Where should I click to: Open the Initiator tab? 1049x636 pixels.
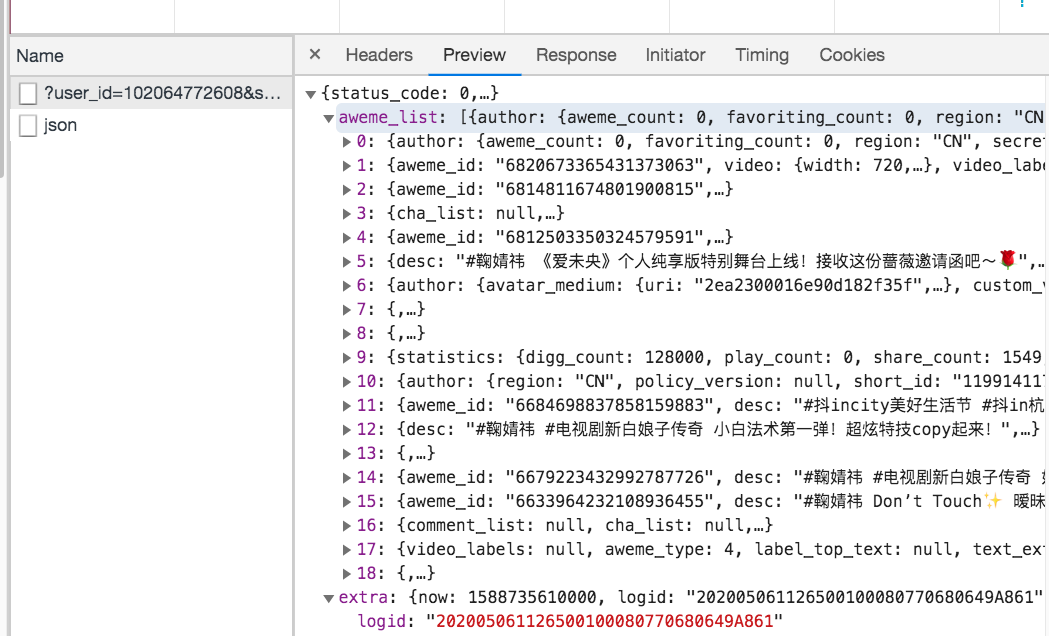point(675,55)
